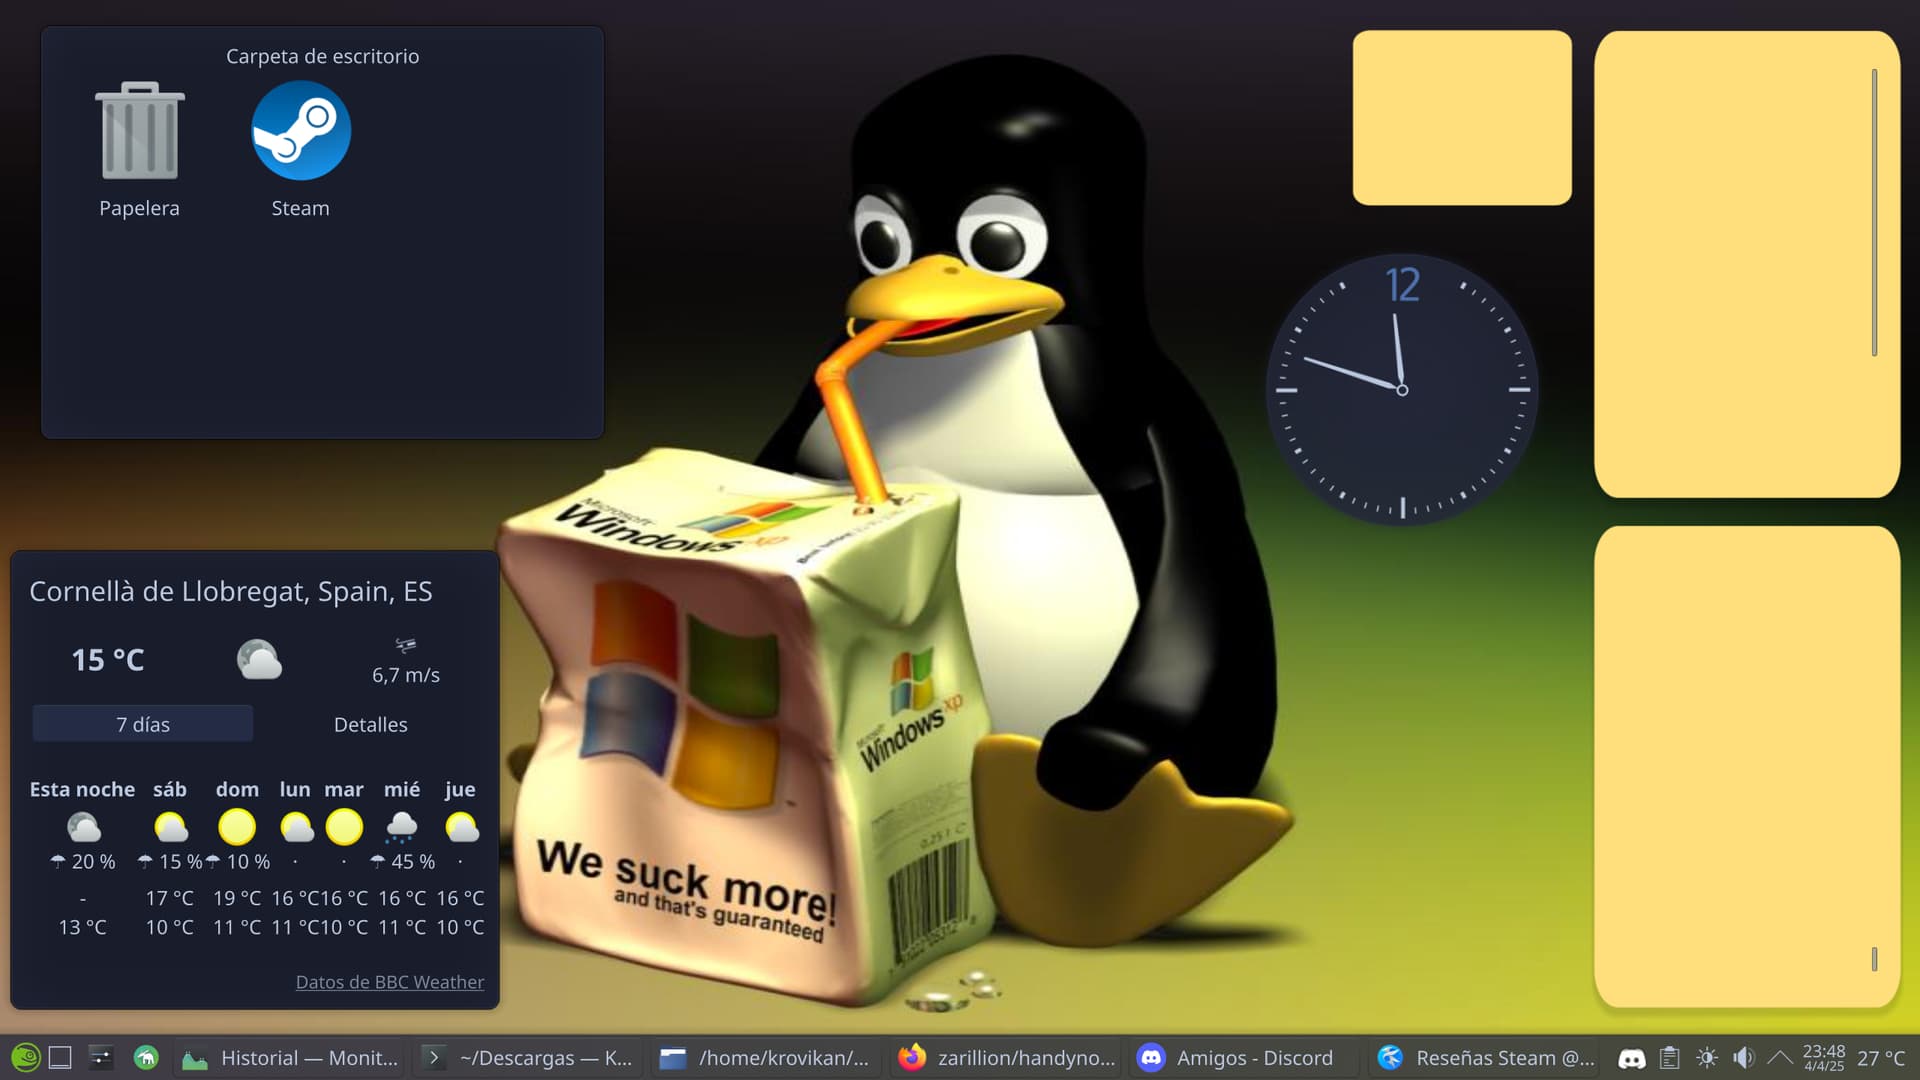Open the clipboard tray icon
Viewport: 1920px width, 1080px height.
point(1669,1058)
